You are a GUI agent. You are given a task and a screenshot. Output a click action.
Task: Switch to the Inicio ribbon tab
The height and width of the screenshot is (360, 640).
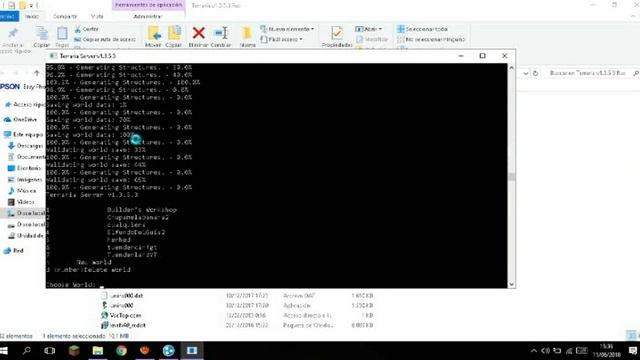(x=32, y=17)
